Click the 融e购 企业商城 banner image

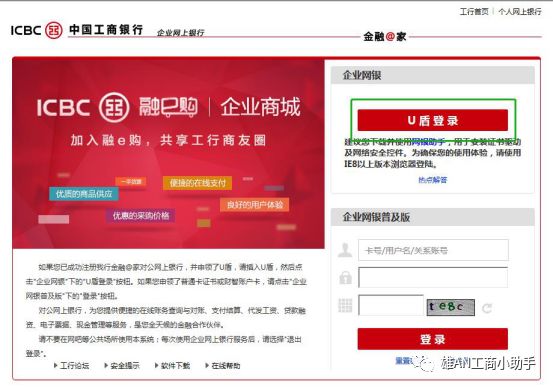[169, 154]
